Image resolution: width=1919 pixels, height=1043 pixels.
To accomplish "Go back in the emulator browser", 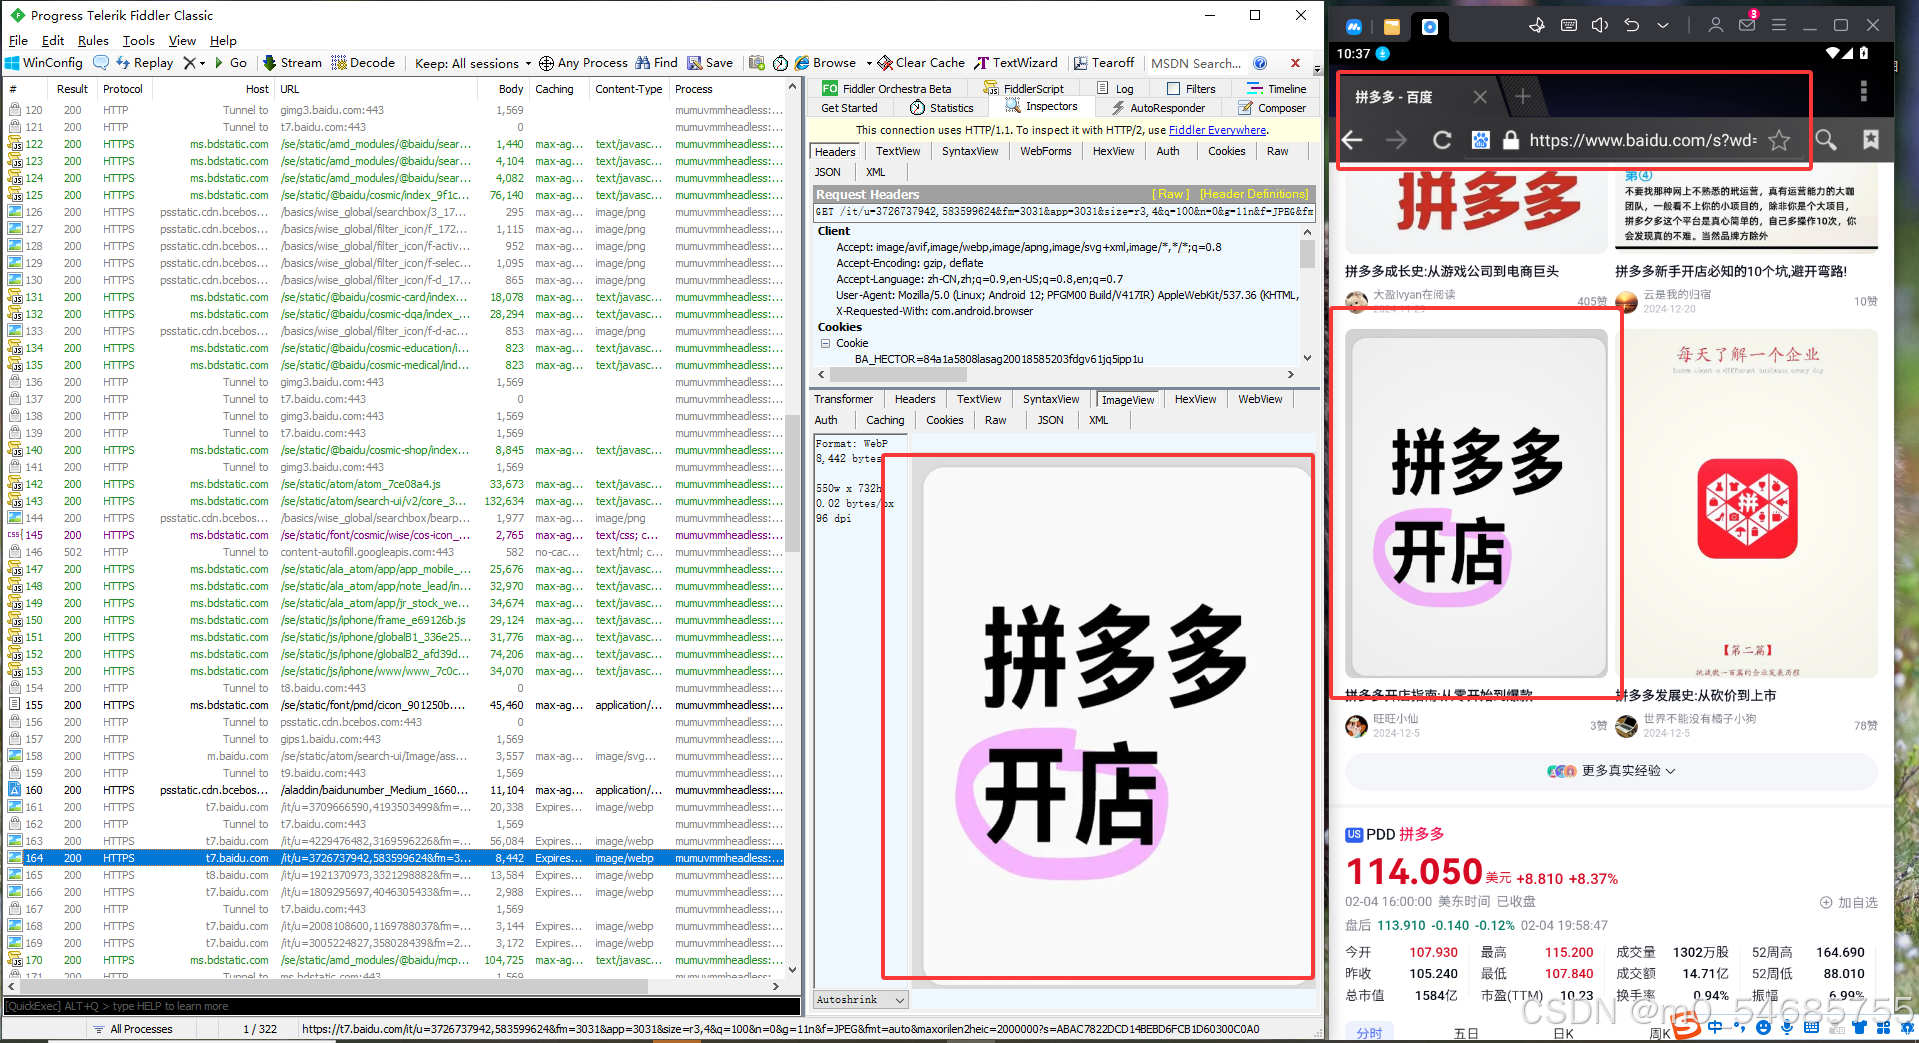I will click(1352, 140).
